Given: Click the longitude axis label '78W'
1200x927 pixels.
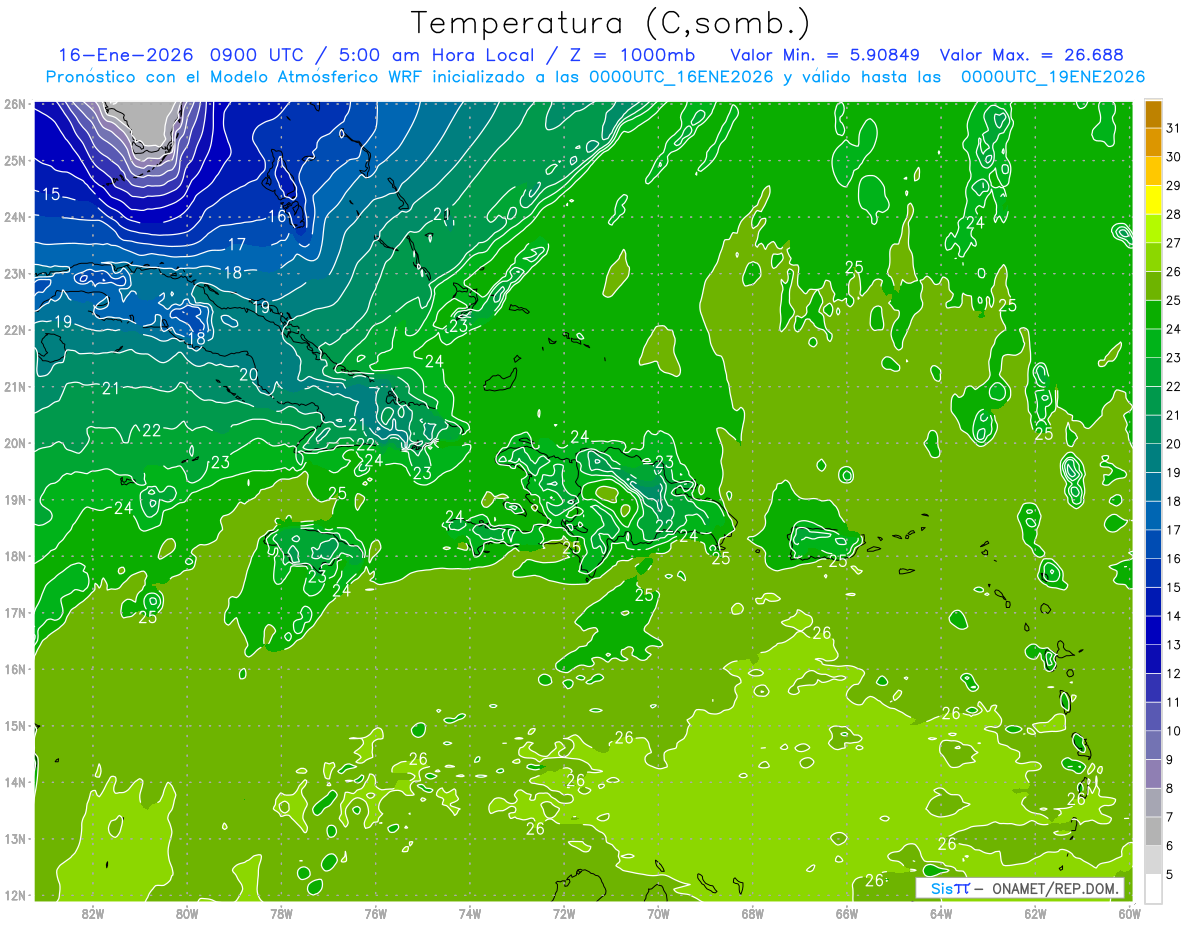Looking at the screenshot, I should tap(281, 913).
